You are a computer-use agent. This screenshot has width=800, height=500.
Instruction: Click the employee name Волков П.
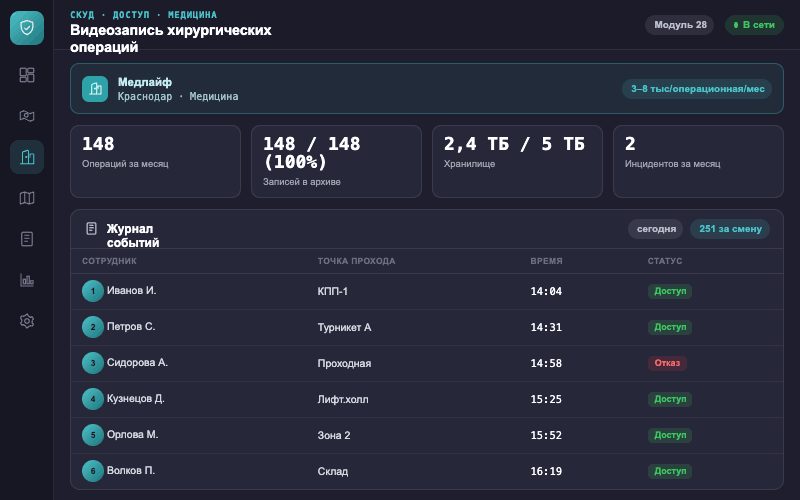(x=131, y=470)
